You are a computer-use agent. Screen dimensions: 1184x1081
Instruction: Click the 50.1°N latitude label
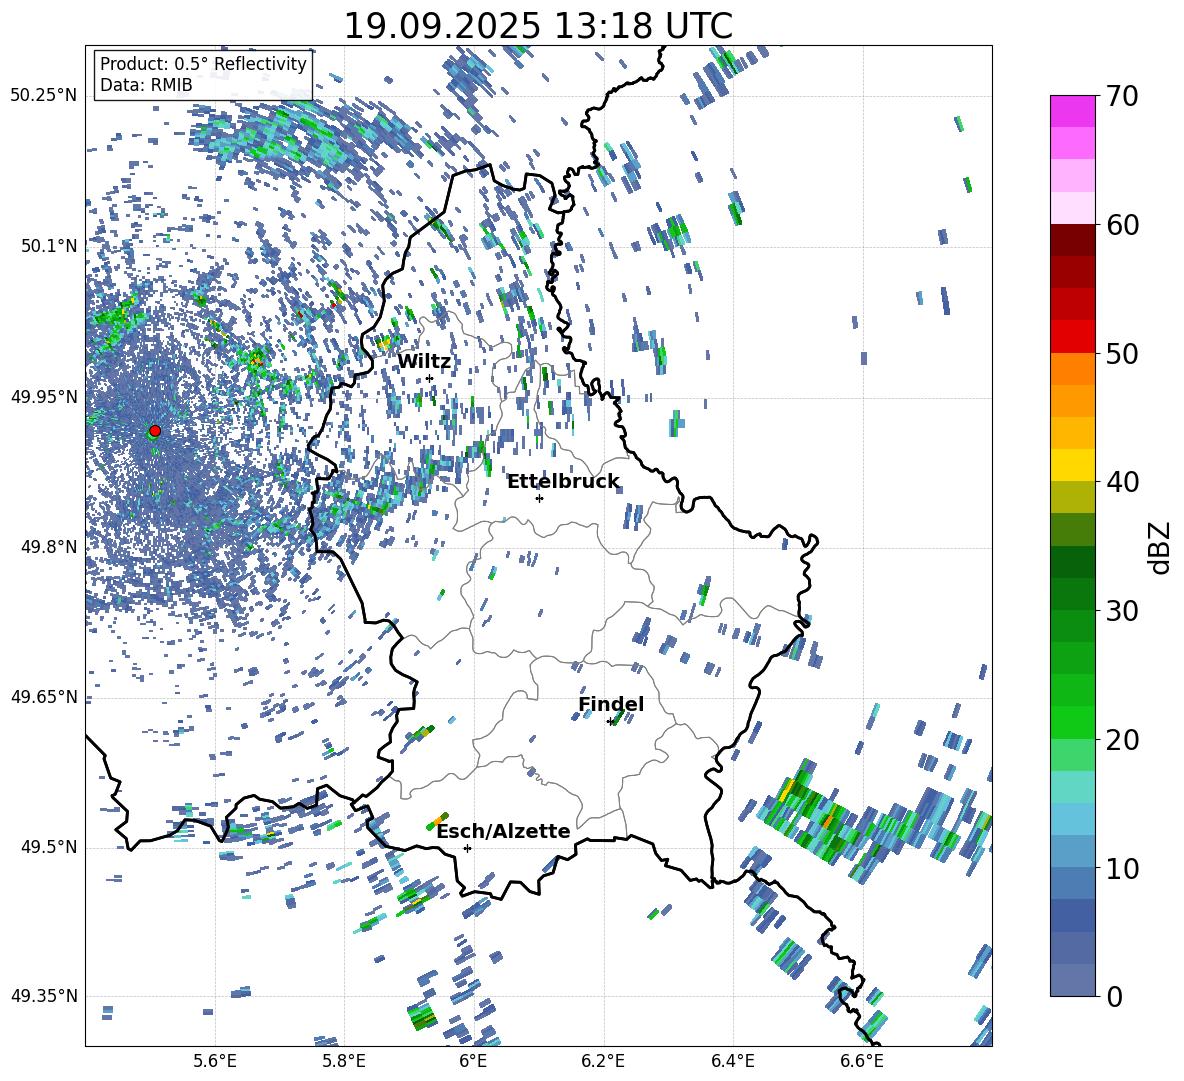click(x=48, y=246)
